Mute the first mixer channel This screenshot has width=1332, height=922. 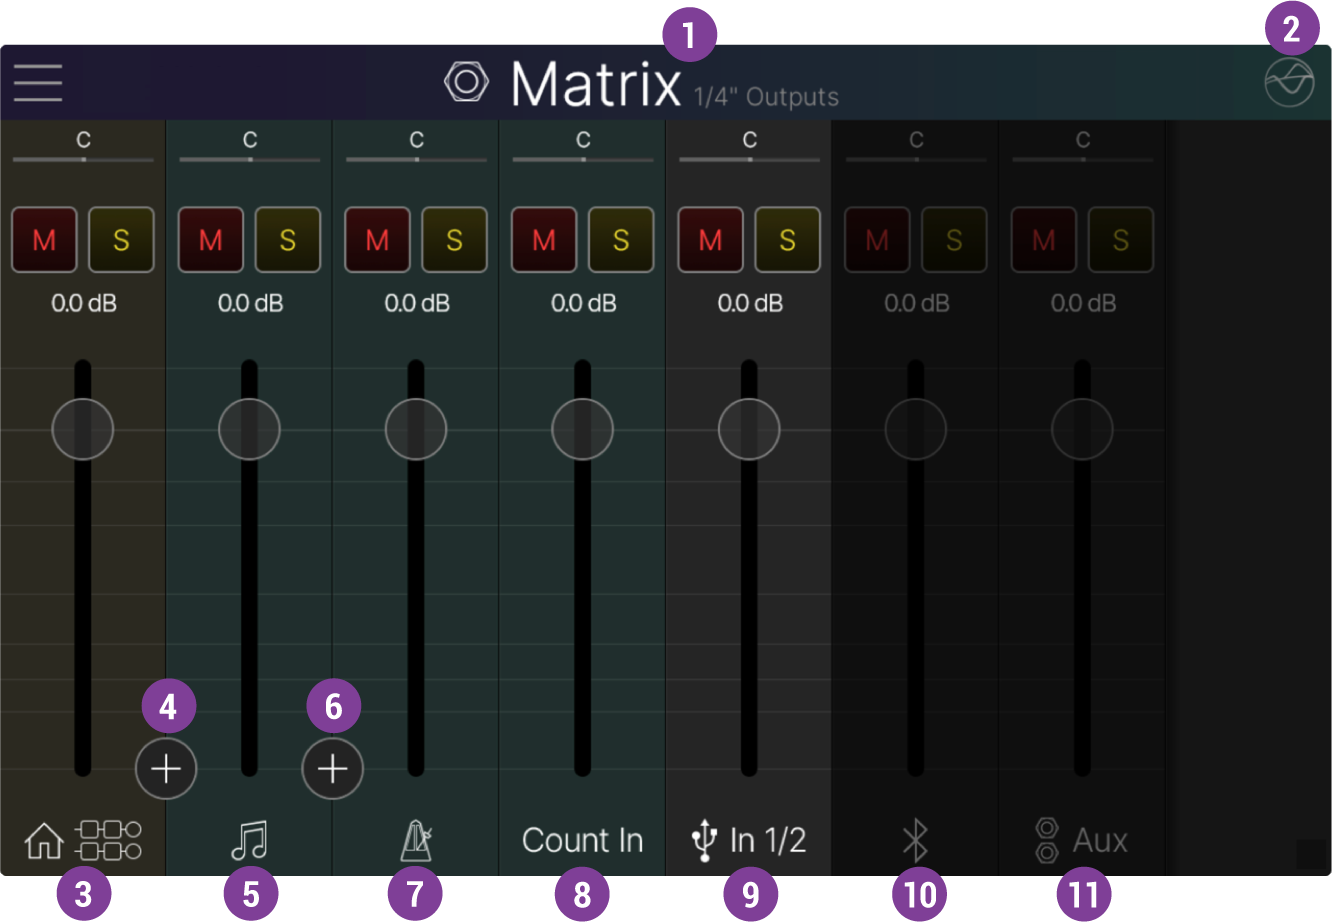pos(44,239)
